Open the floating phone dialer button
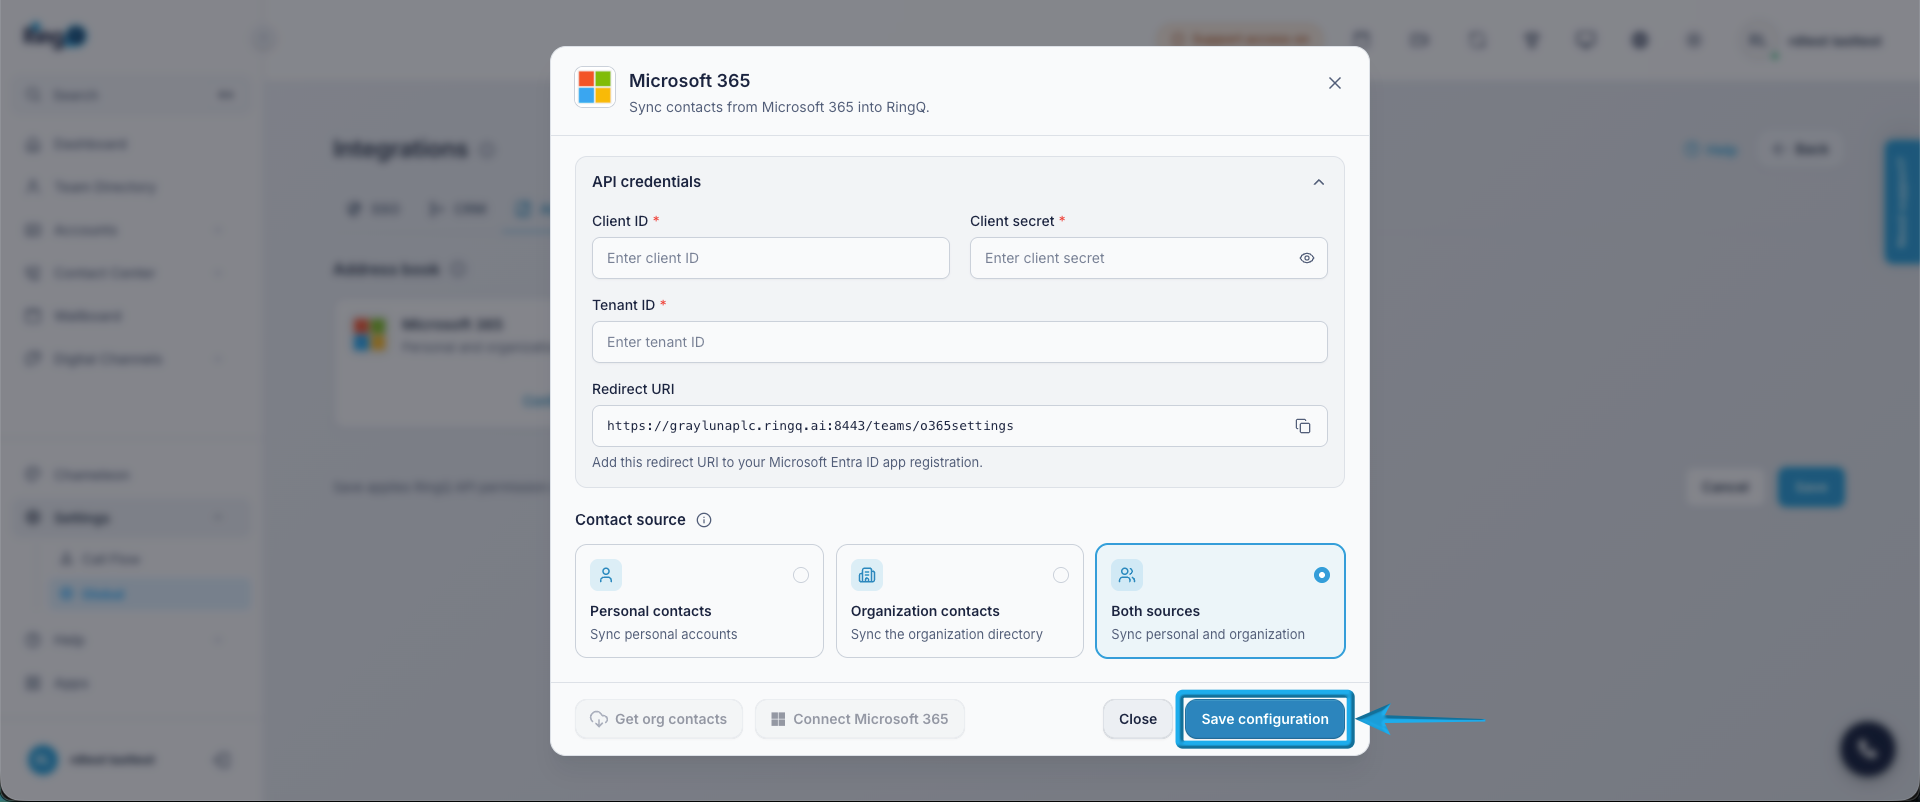The width and height of the screenshot is (1920, 802). 1867,748
